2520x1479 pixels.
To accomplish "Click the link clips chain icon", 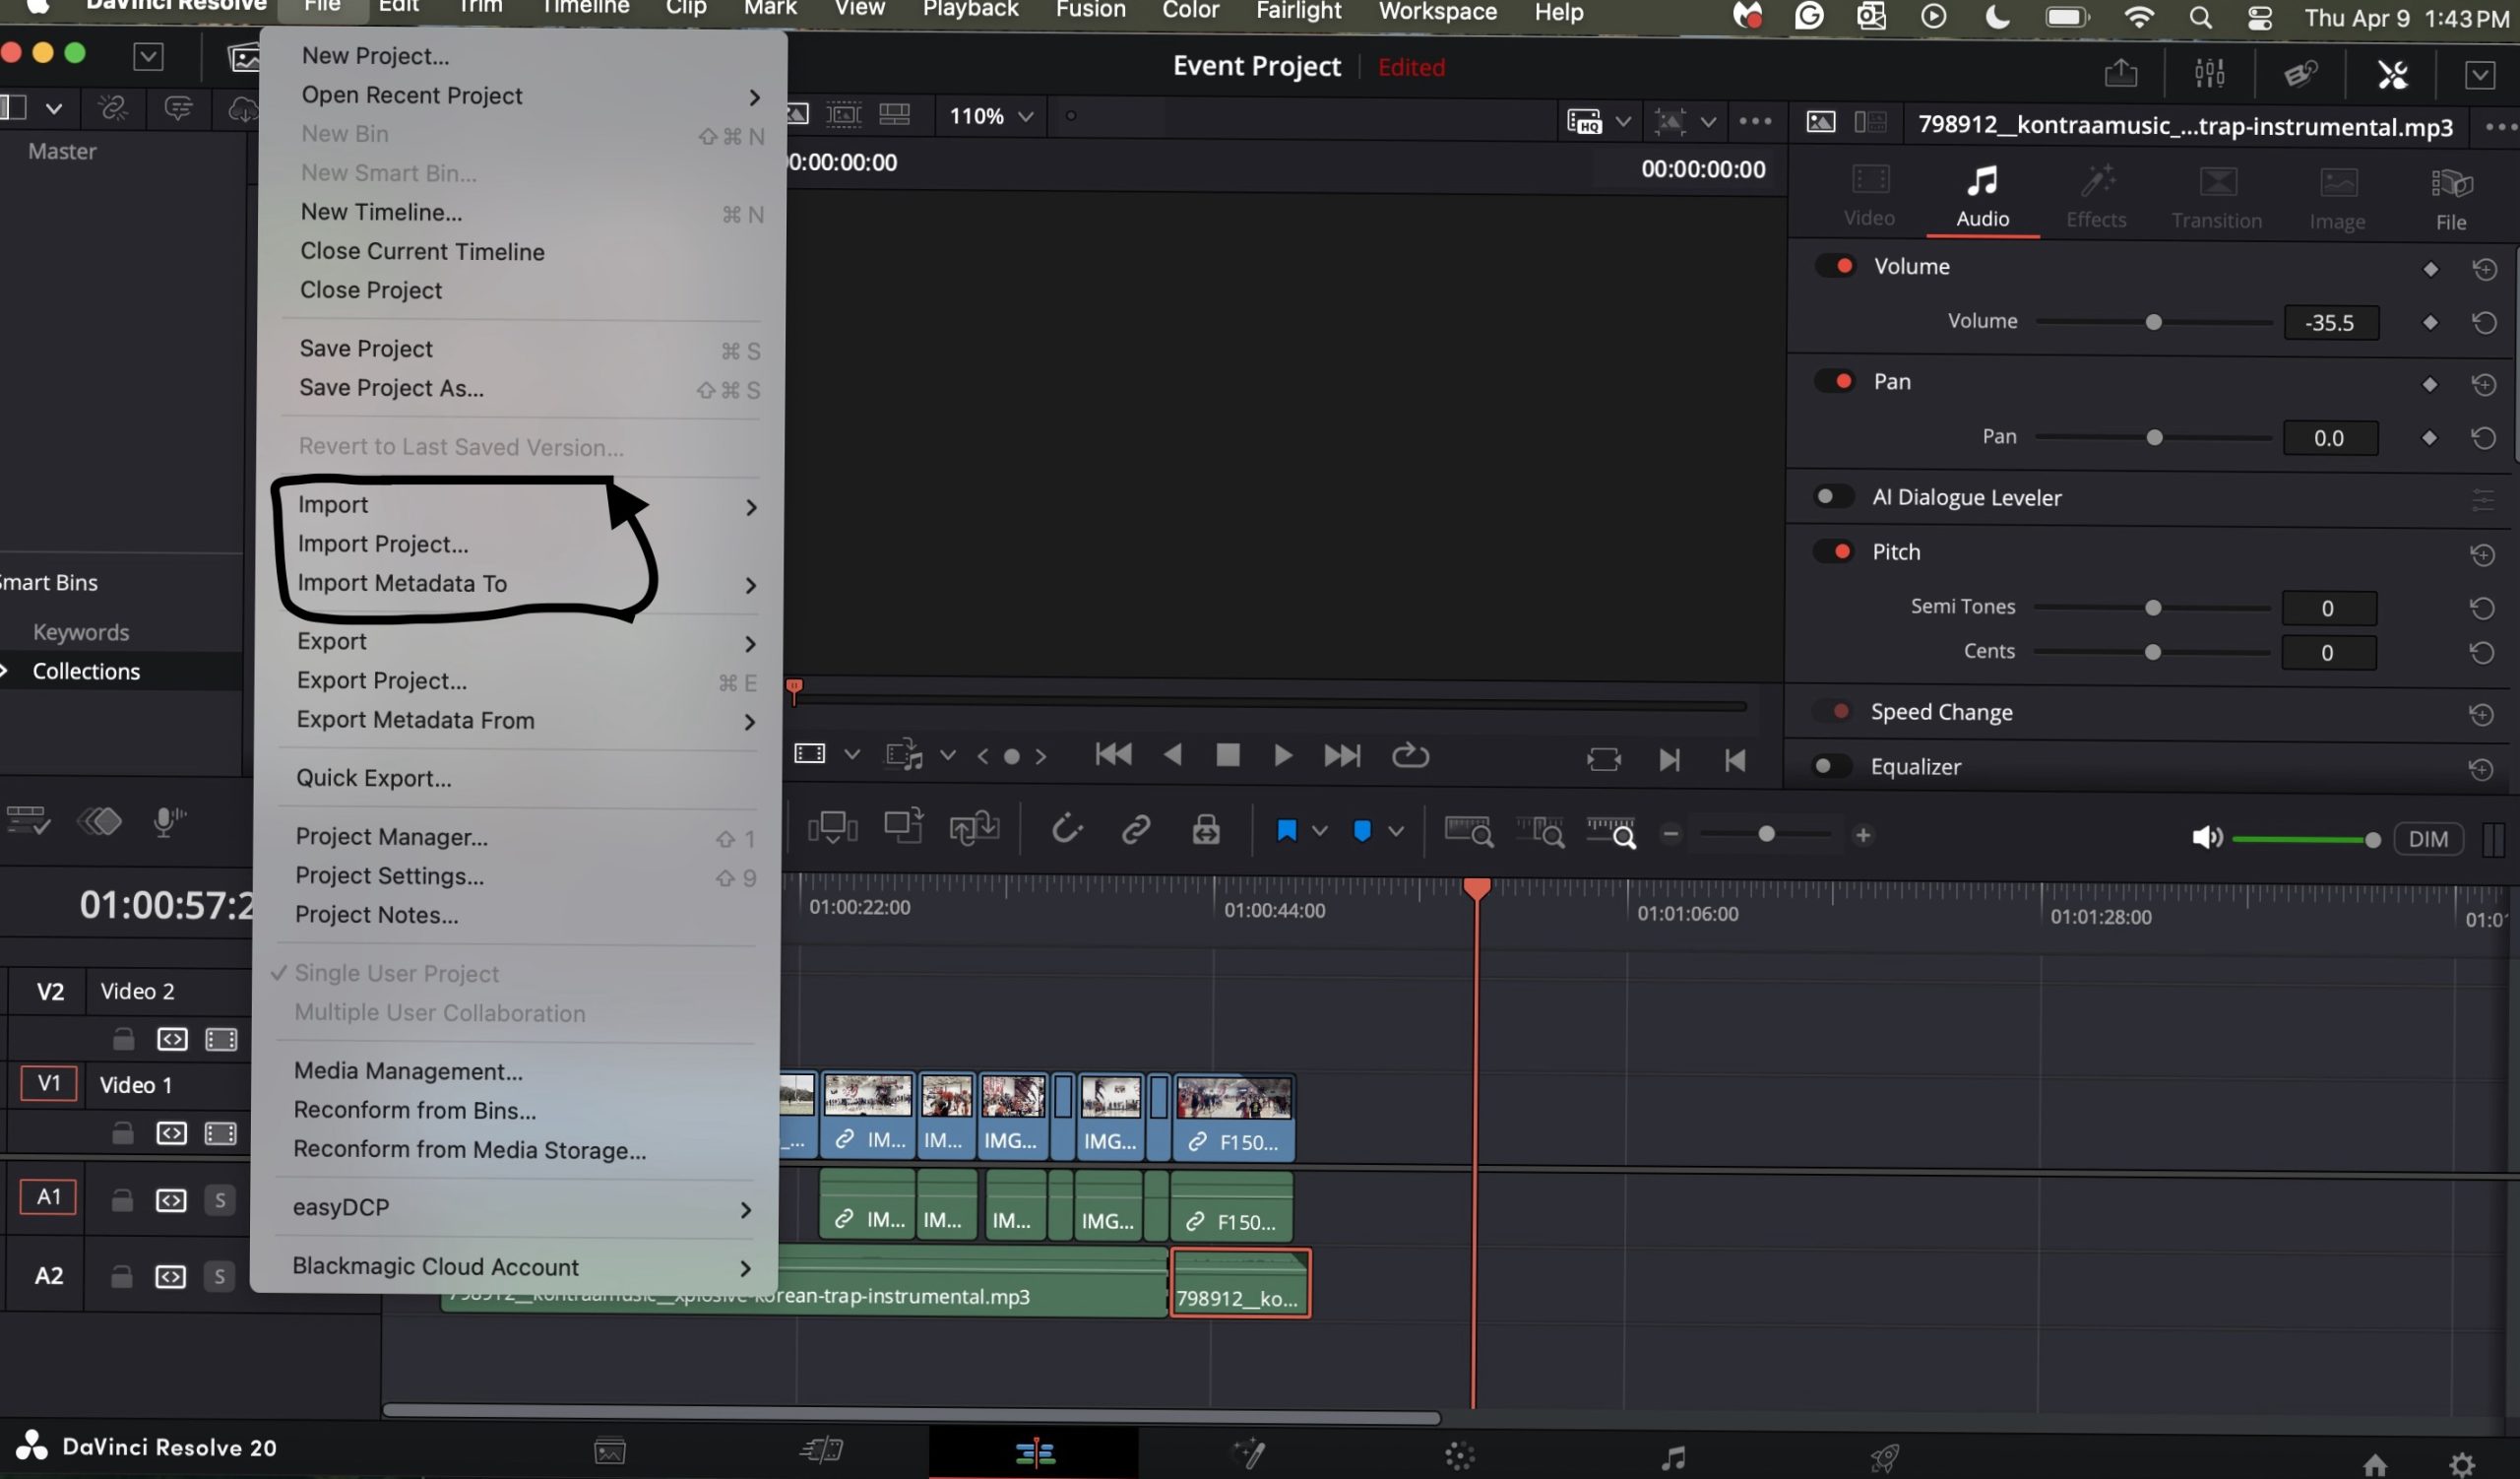I will point(1135,830).
